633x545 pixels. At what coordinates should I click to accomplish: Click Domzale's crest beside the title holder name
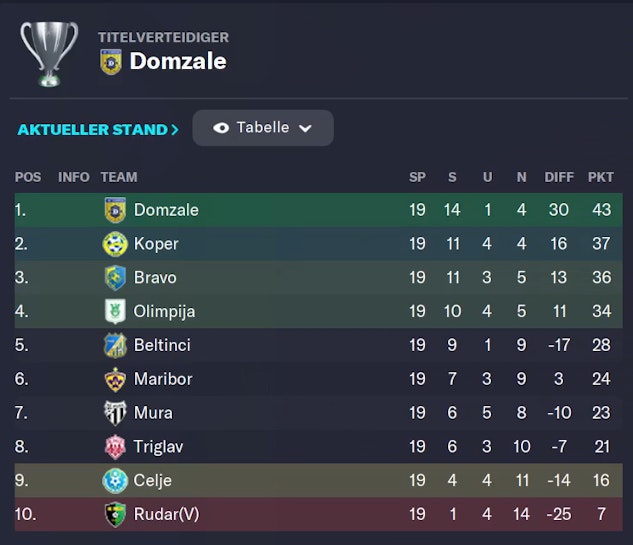coord(110,62)
